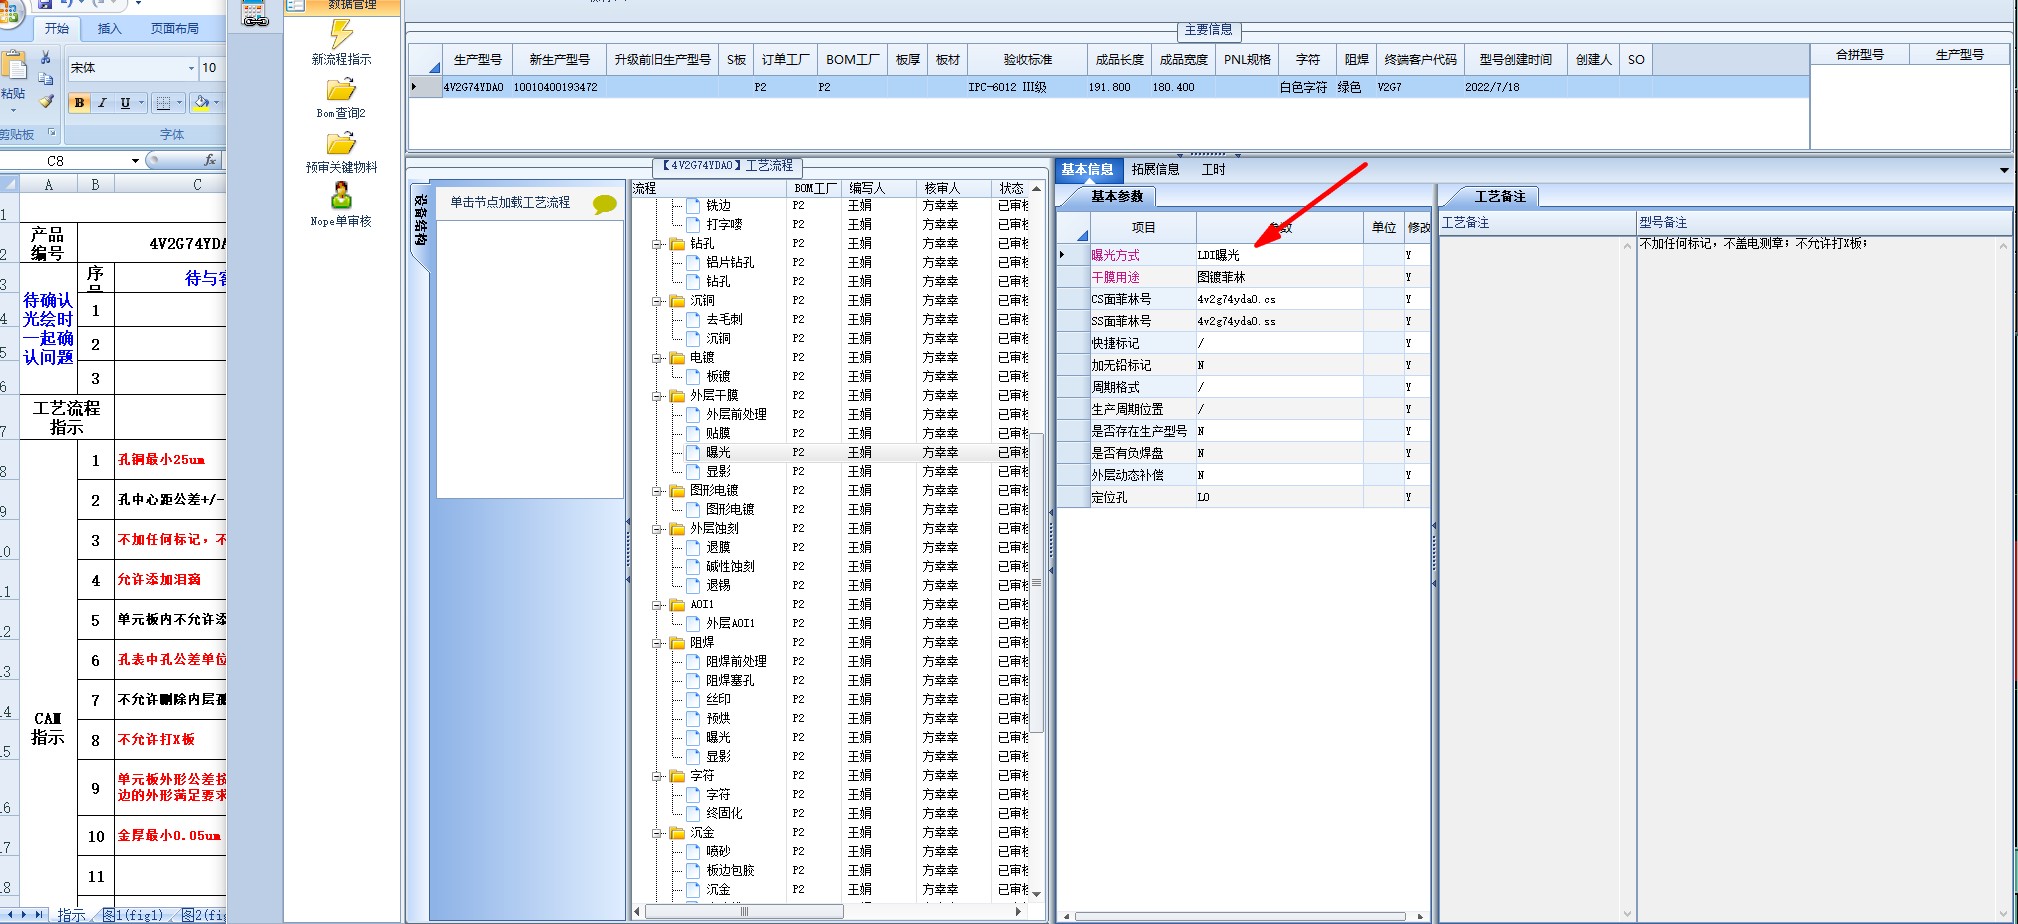Click the 沉金 folder icon
2018x924 pixels.
click(677, 833)
